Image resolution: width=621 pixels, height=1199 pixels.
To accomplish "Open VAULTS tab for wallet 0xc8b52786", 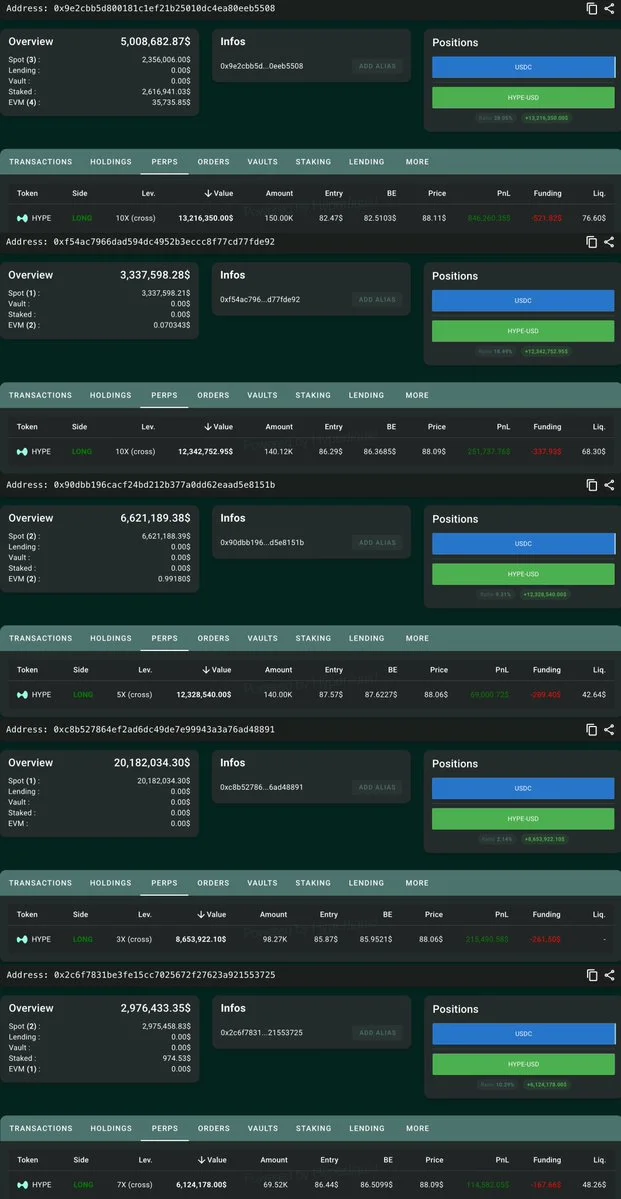I will click(262, 883).
